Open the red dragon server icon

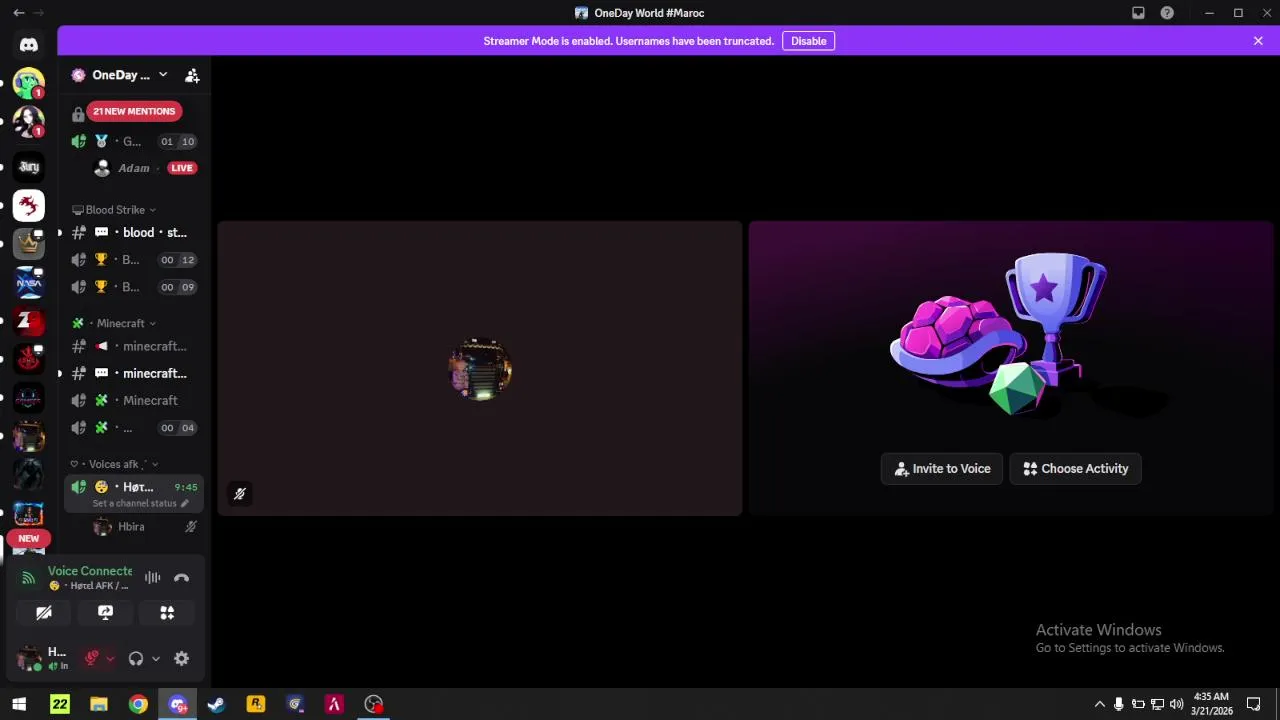[29, 206]
